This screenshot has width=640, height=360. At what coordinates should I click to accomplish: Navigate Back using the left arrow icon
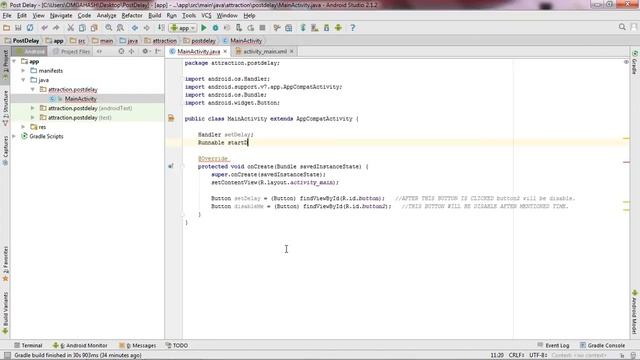click(x=135, y=28)
